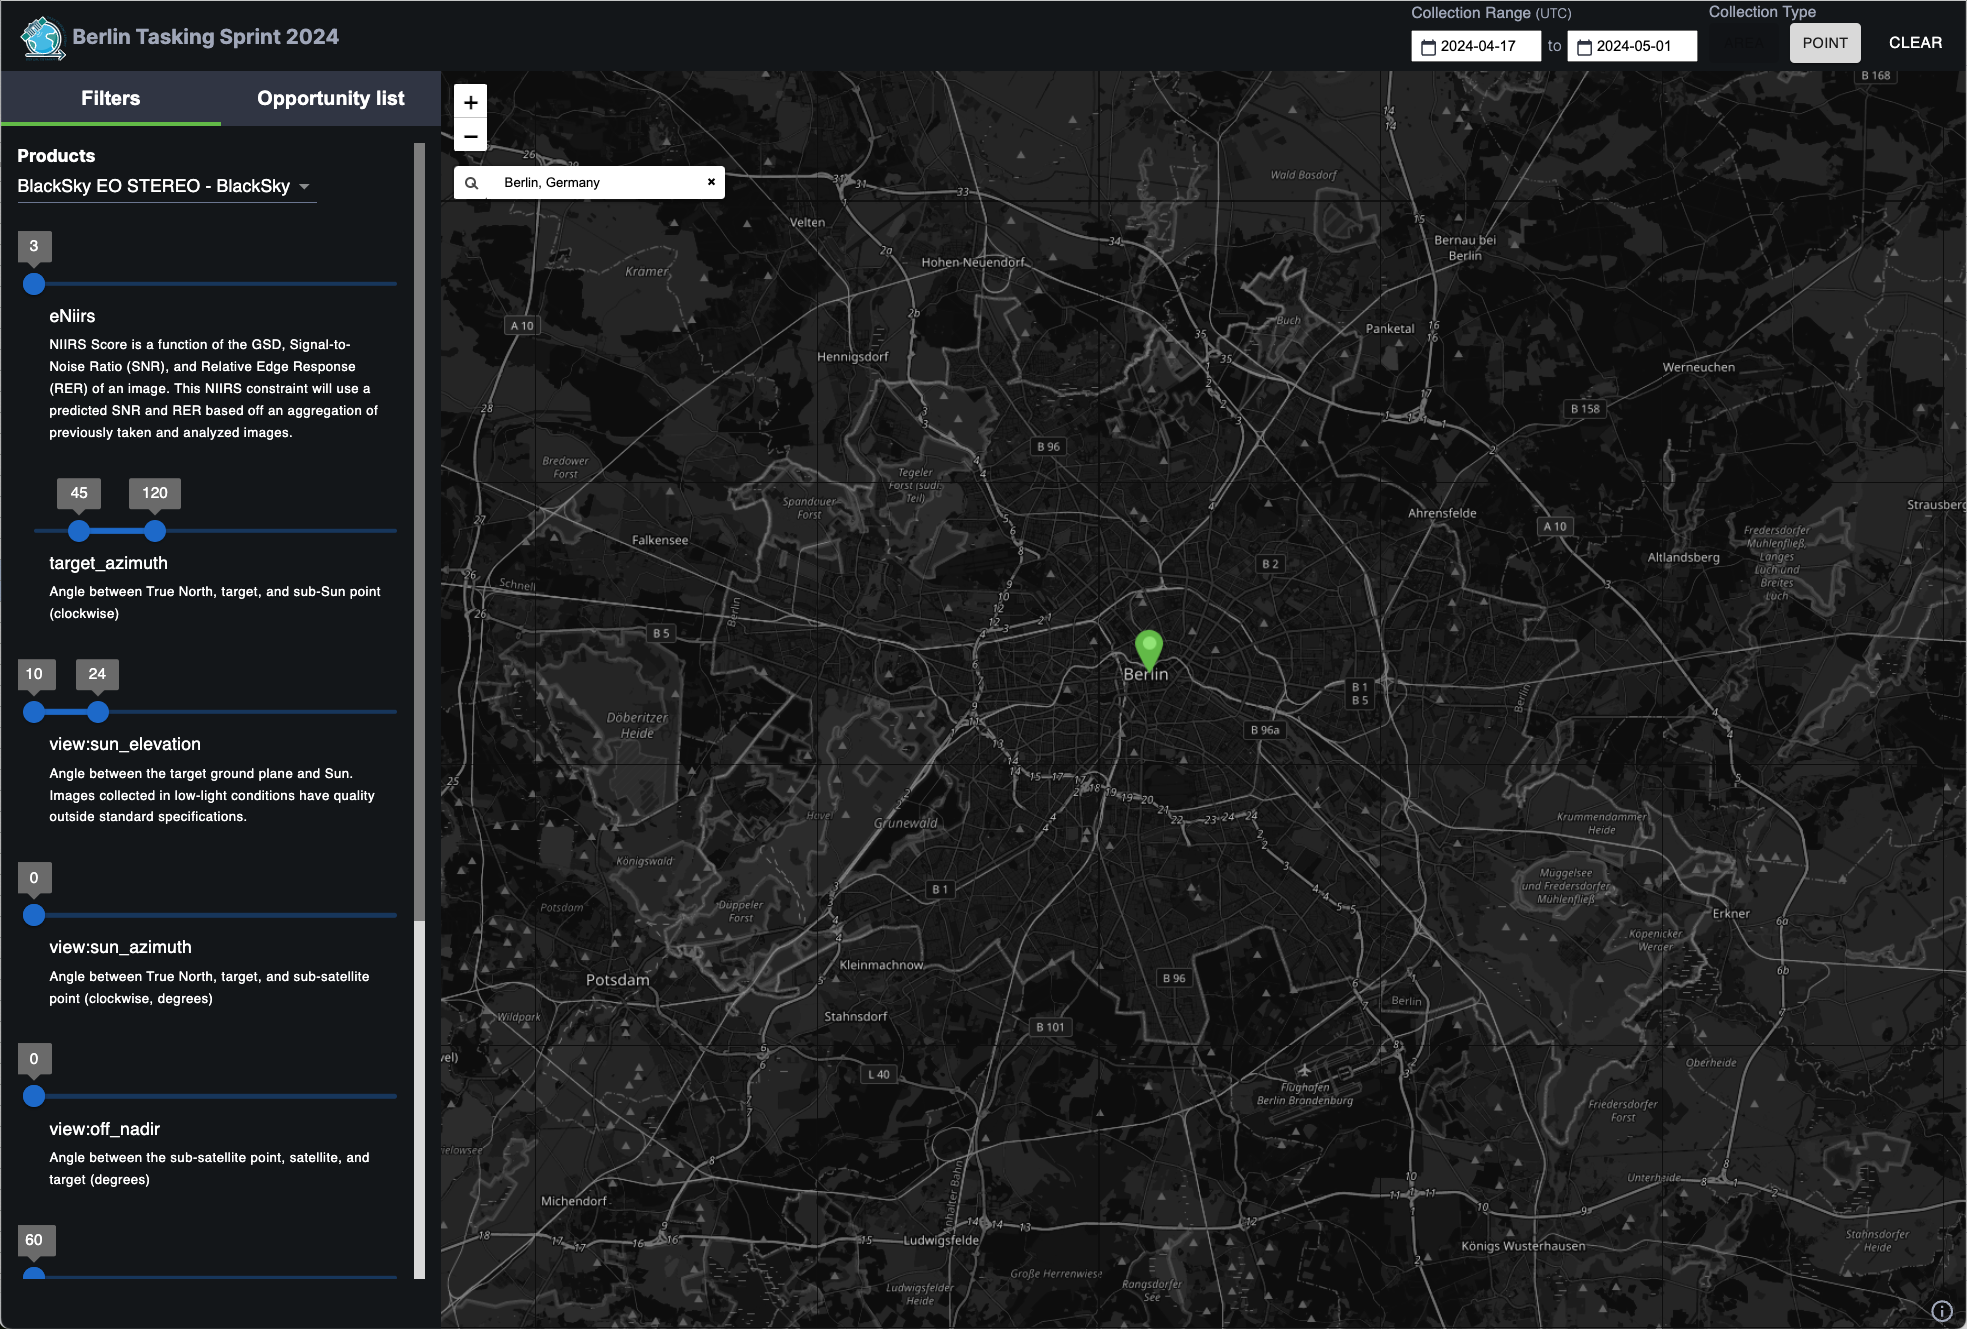This screenshot has width=1967, height=1329.
Task: Clear the Berlin, Germany search text
Action: (x=711, y=182)
